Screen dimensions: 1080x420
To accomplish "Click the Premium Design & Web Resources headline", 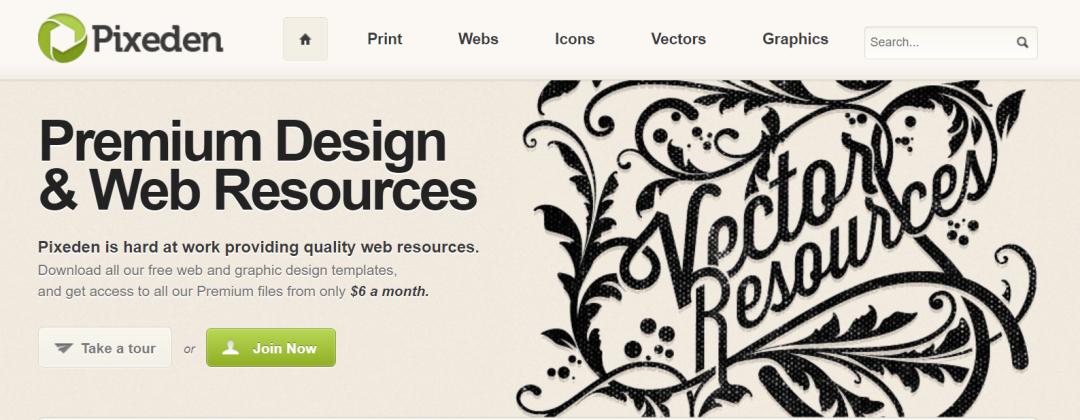I will click(258, 166).
